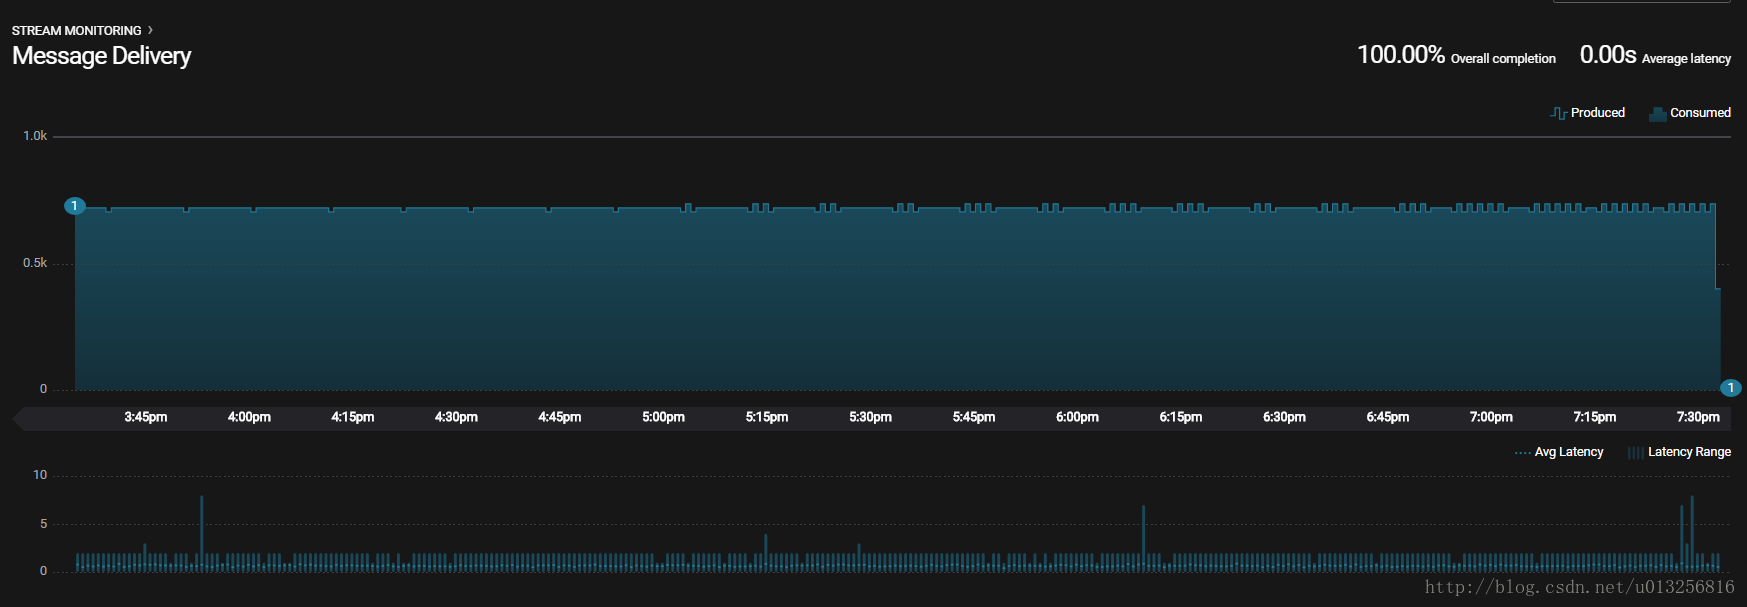Toggle the Avg Latency series label
This screenshot has width=1747, height=607.
[x=1568, y=452]
